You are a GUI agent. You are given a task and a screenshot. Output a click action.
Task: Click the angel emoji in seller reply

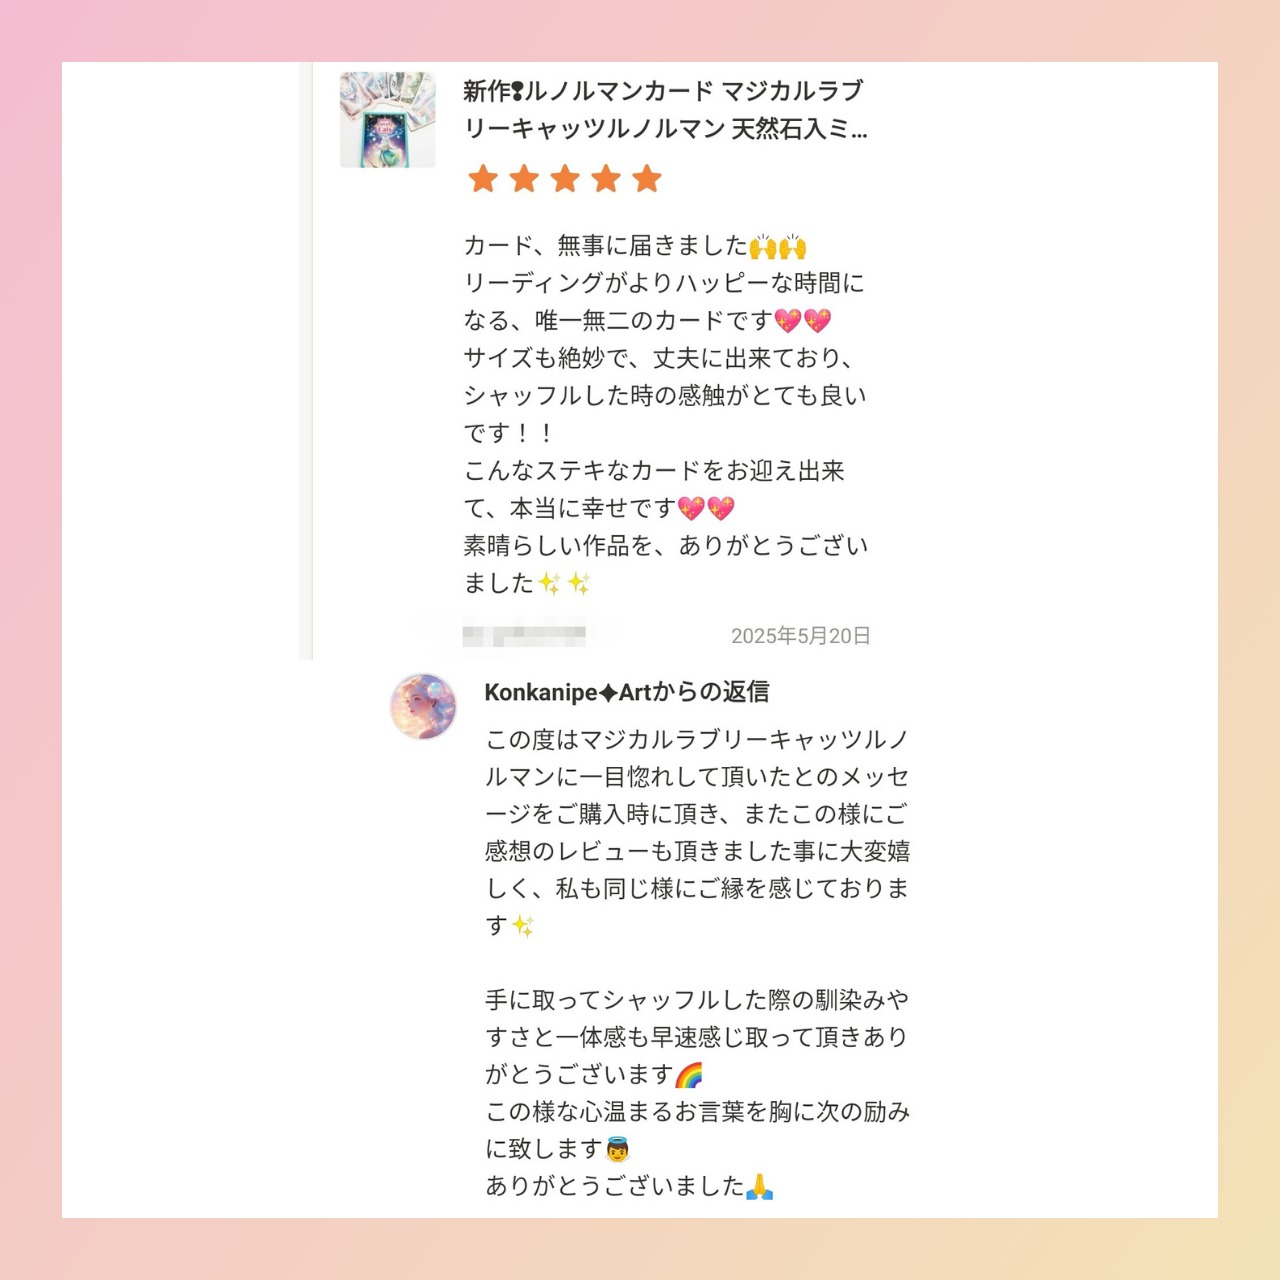tap(617, 1149)
